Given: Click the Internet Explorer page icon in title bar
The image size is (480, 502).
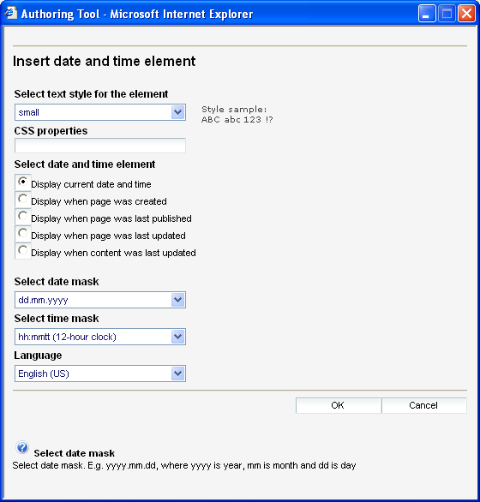Looking at the screenshot, I should point(11,13).
